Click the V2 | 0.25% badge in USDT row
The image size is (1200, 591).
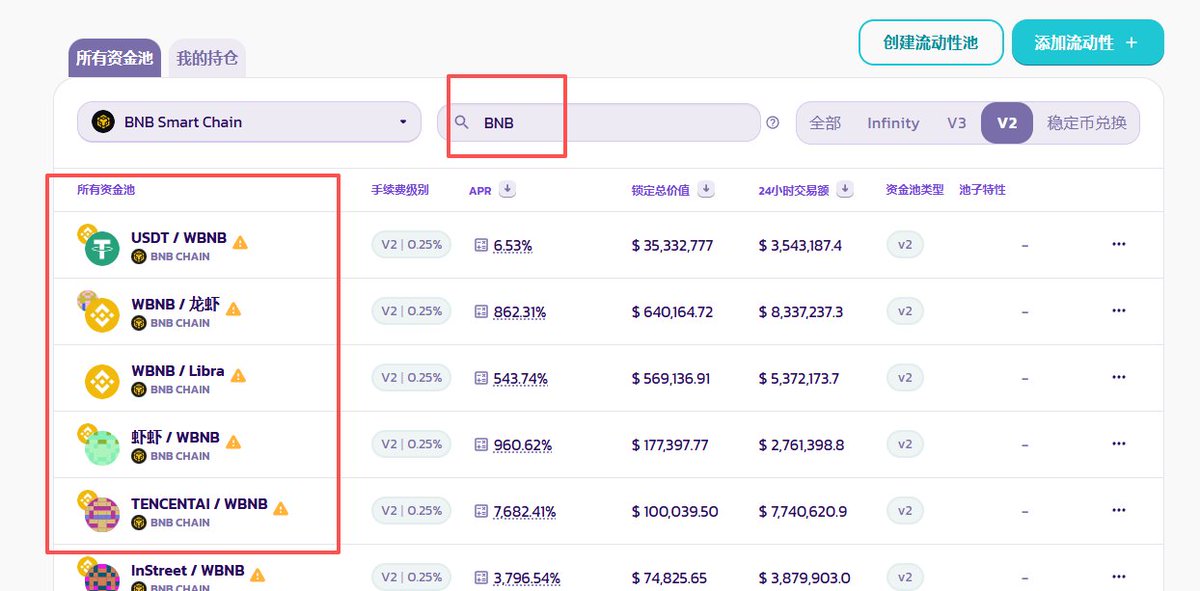411,244
